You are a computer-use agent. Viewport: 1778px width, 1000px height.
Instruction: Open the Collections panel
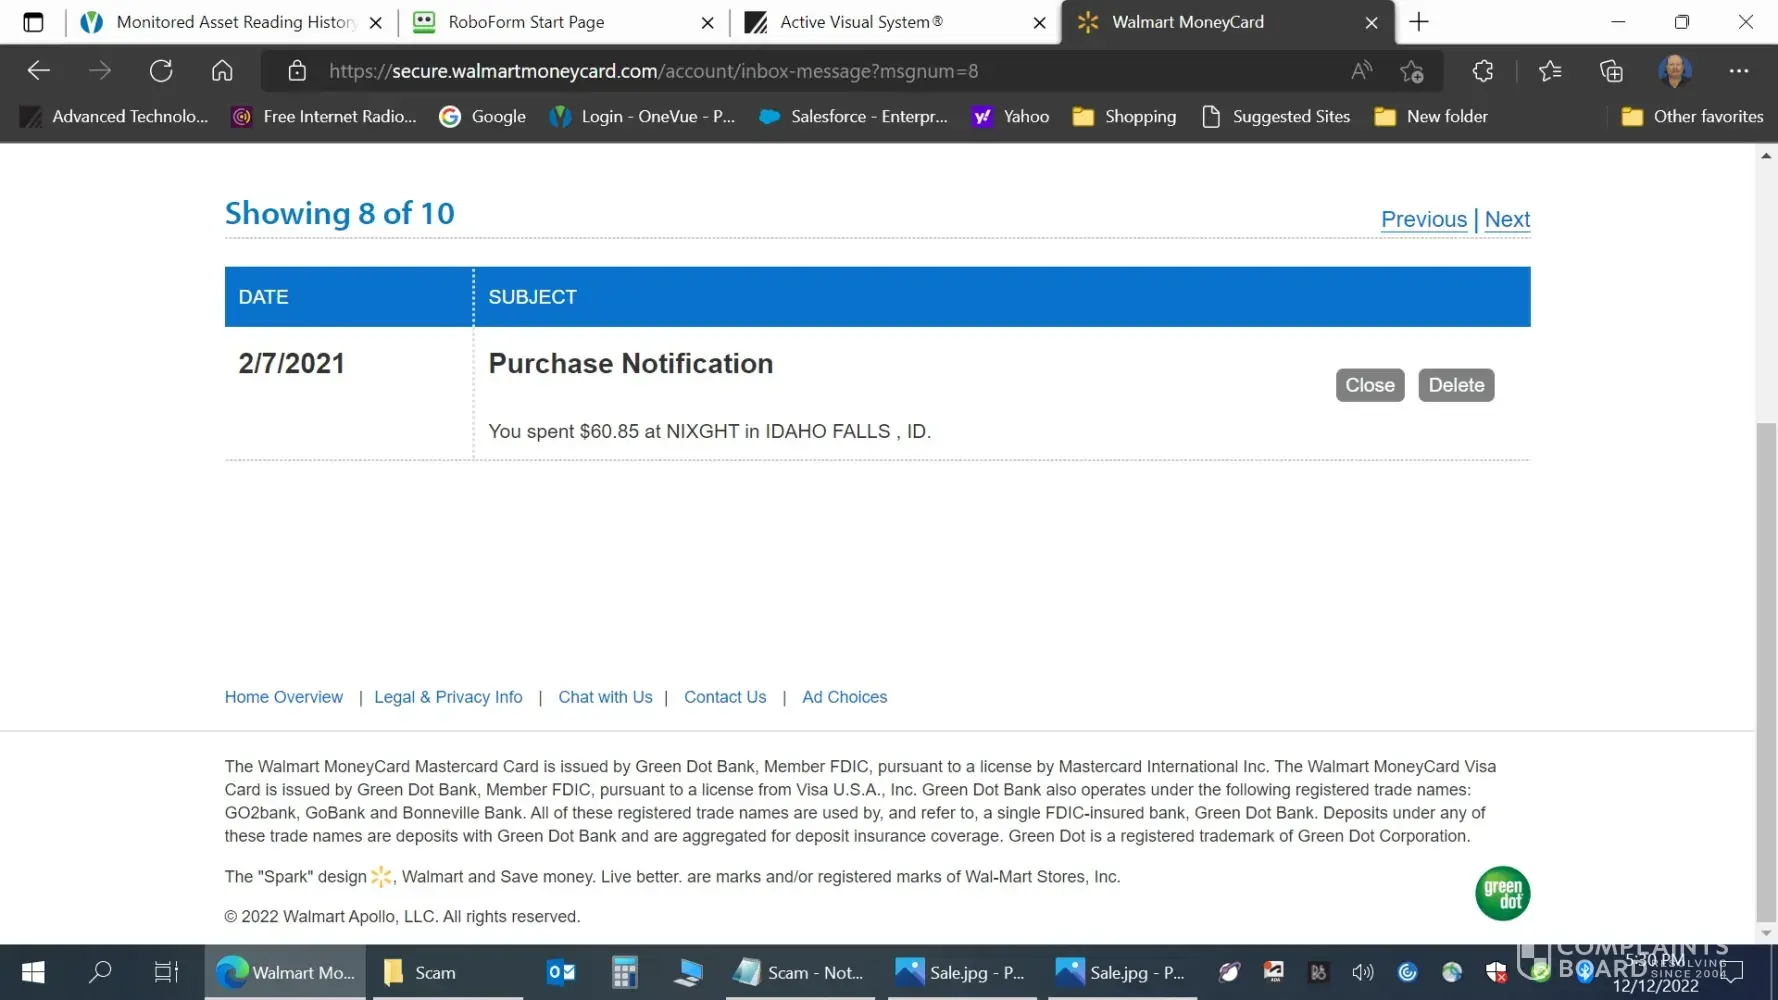click(x=1611, y=71)
